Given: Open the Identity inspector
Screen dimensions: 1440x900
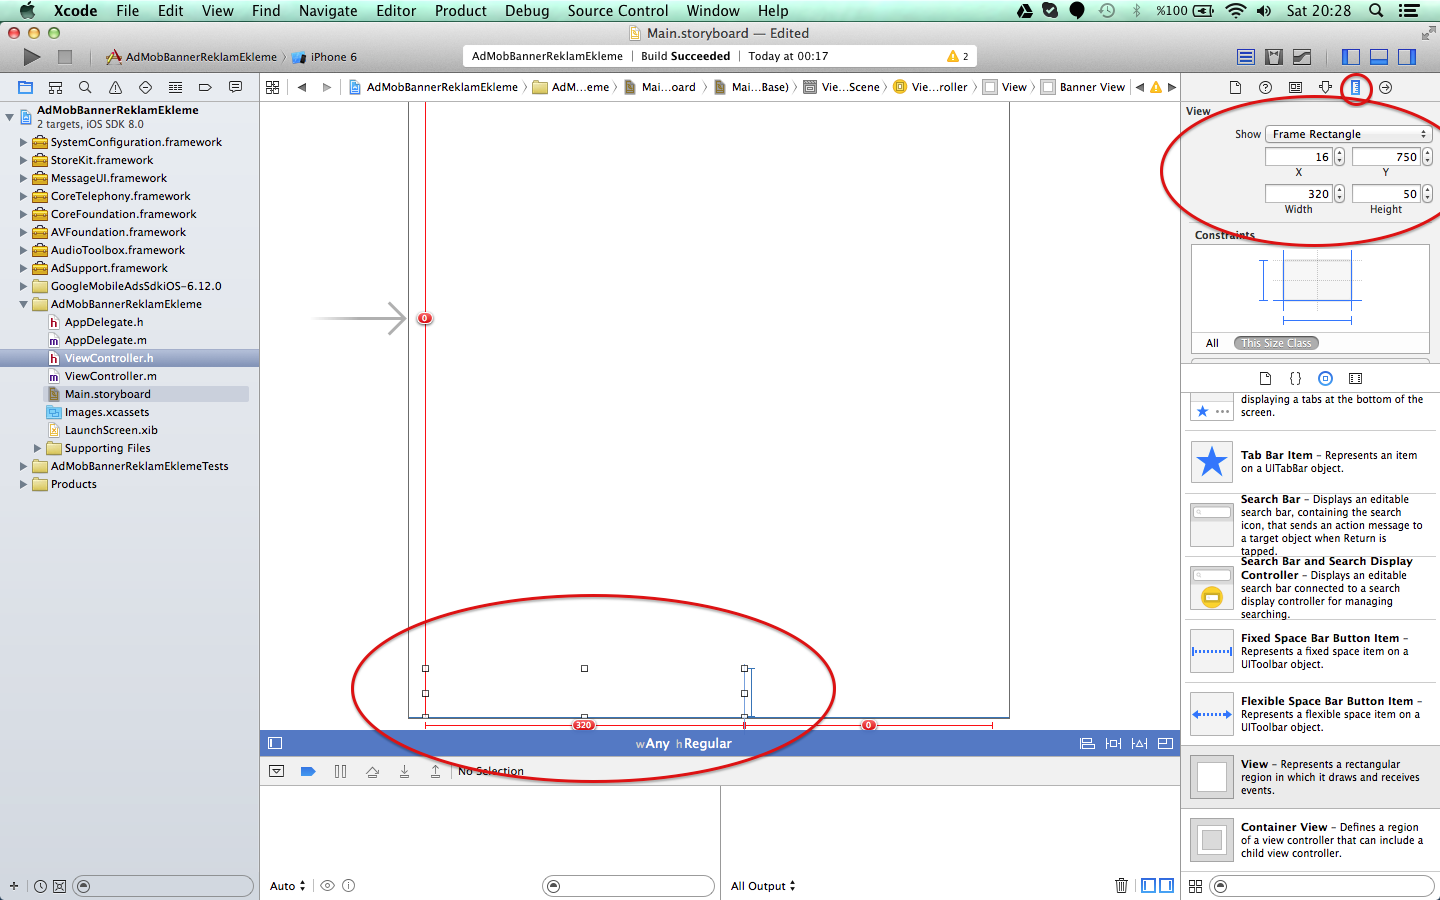Looking at the screenshot, I should coord(1295,87).
